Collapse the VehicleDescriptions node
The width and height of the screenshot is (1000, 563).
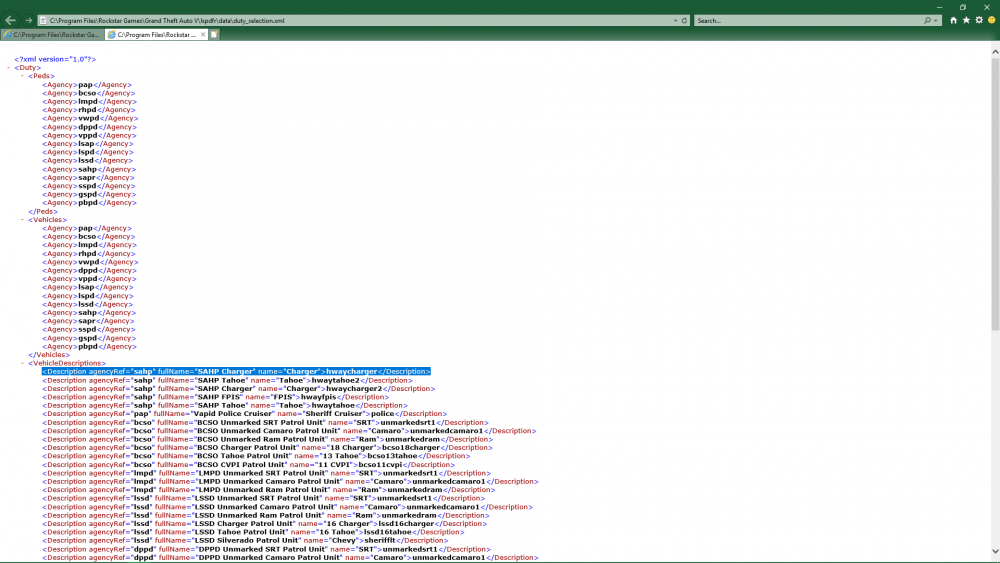[22, 363]
